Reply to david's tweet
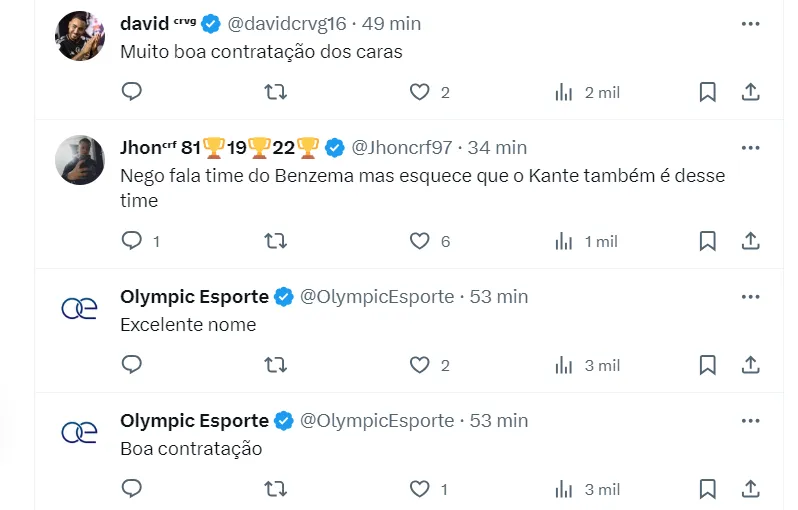Screen dimensions: 798x510 click(x=132, y=92)
